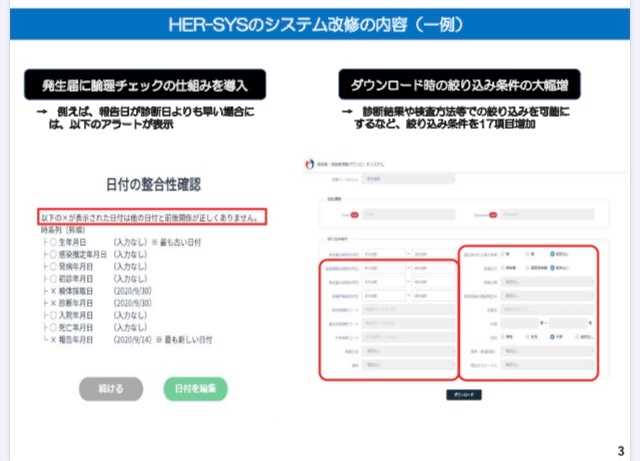Click the 最も新しい日付 note
This screenshot has height=461, width=640.
(184, 340)
